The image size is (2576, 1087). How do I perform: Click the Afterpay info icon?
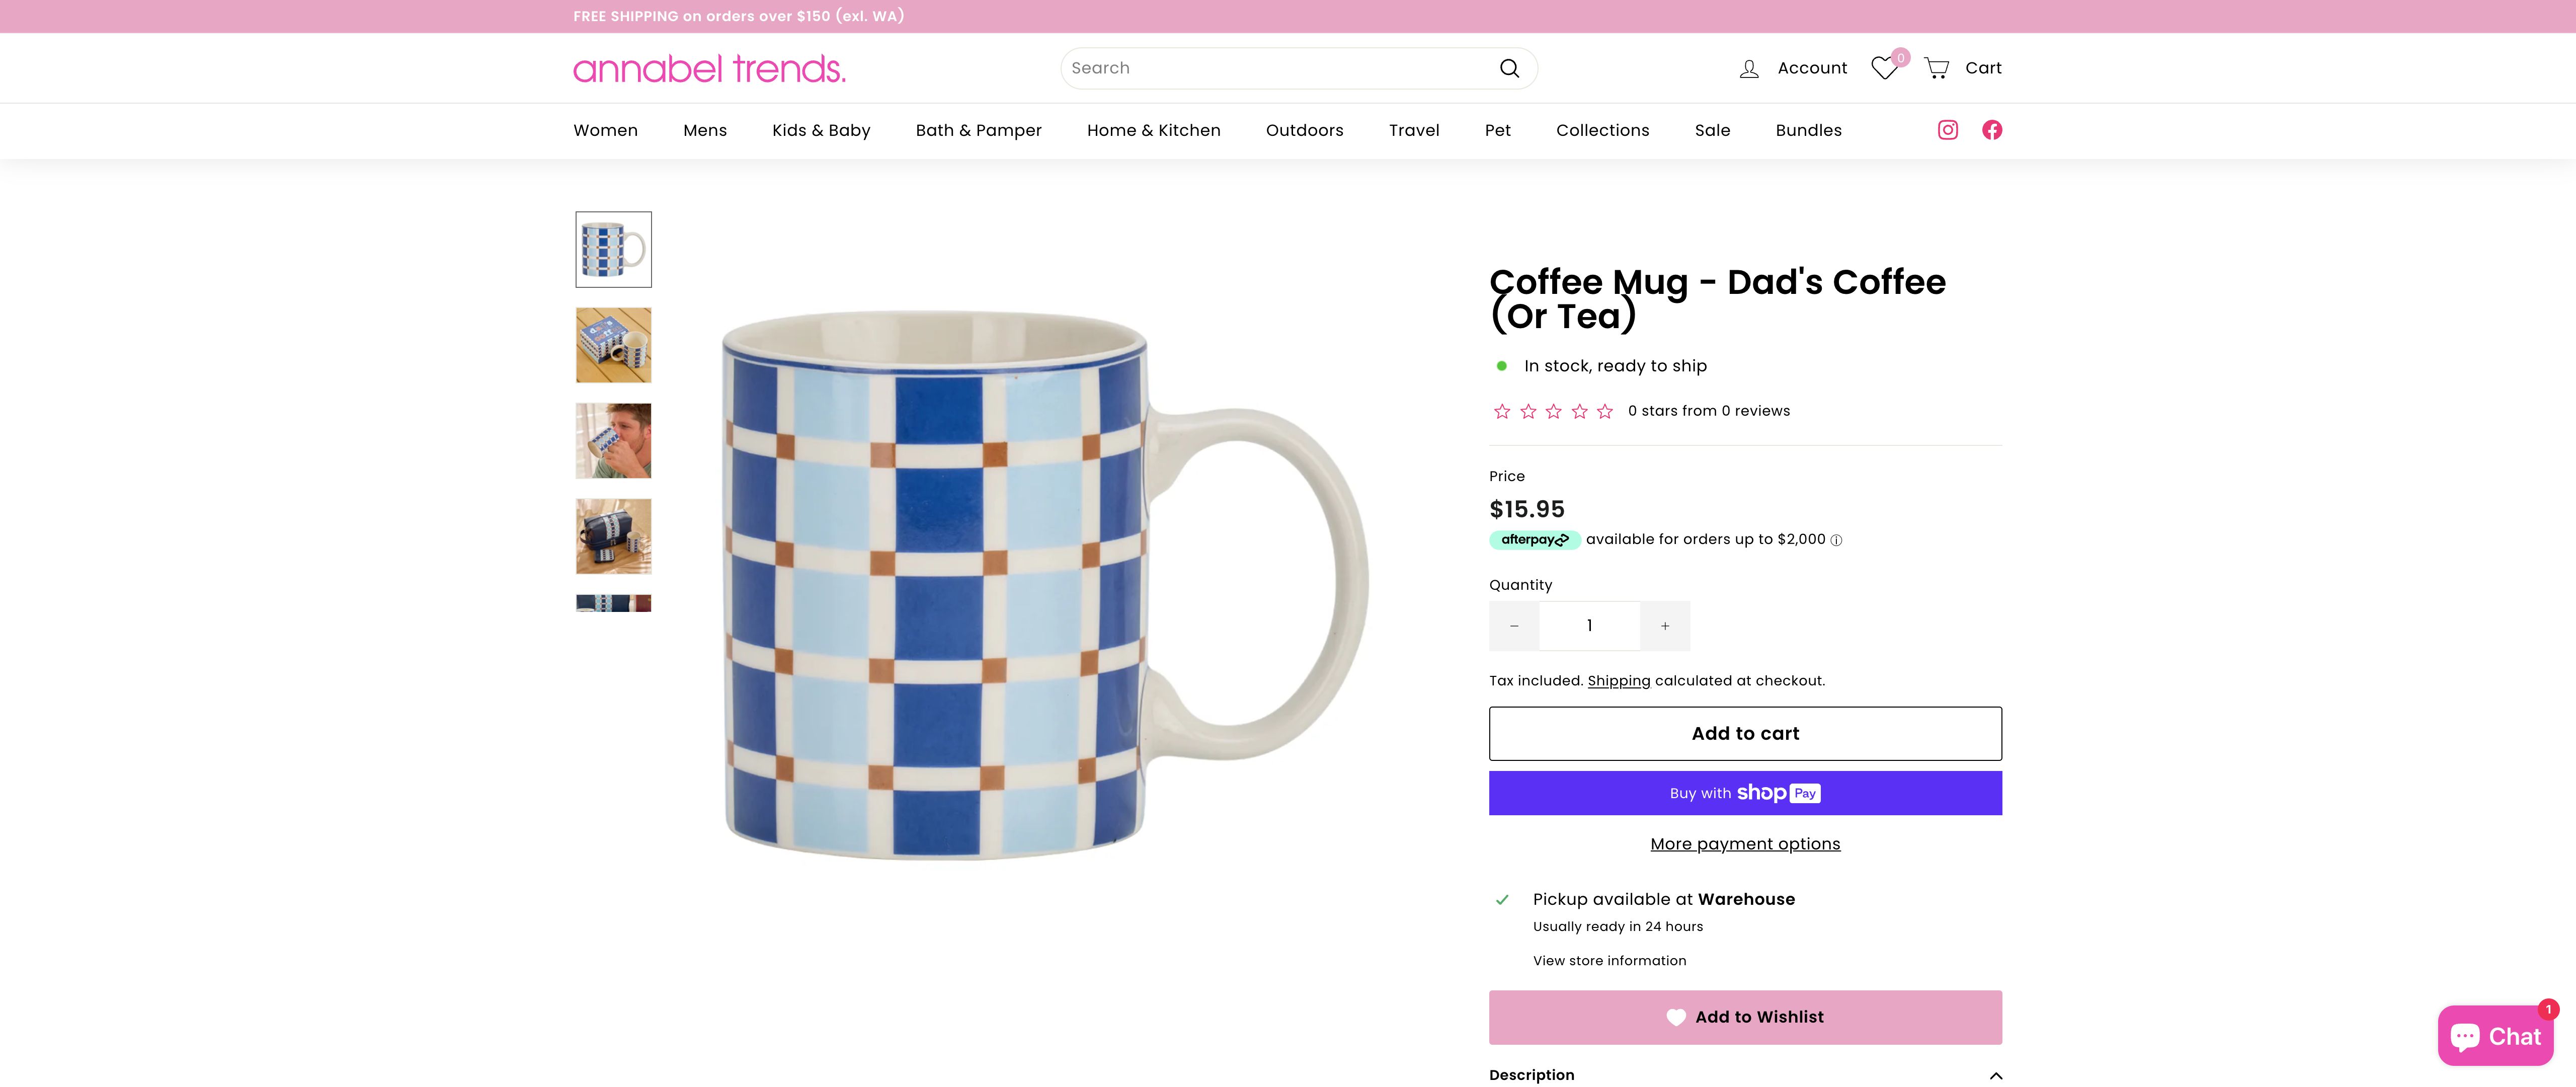(x=1836, y=540)
